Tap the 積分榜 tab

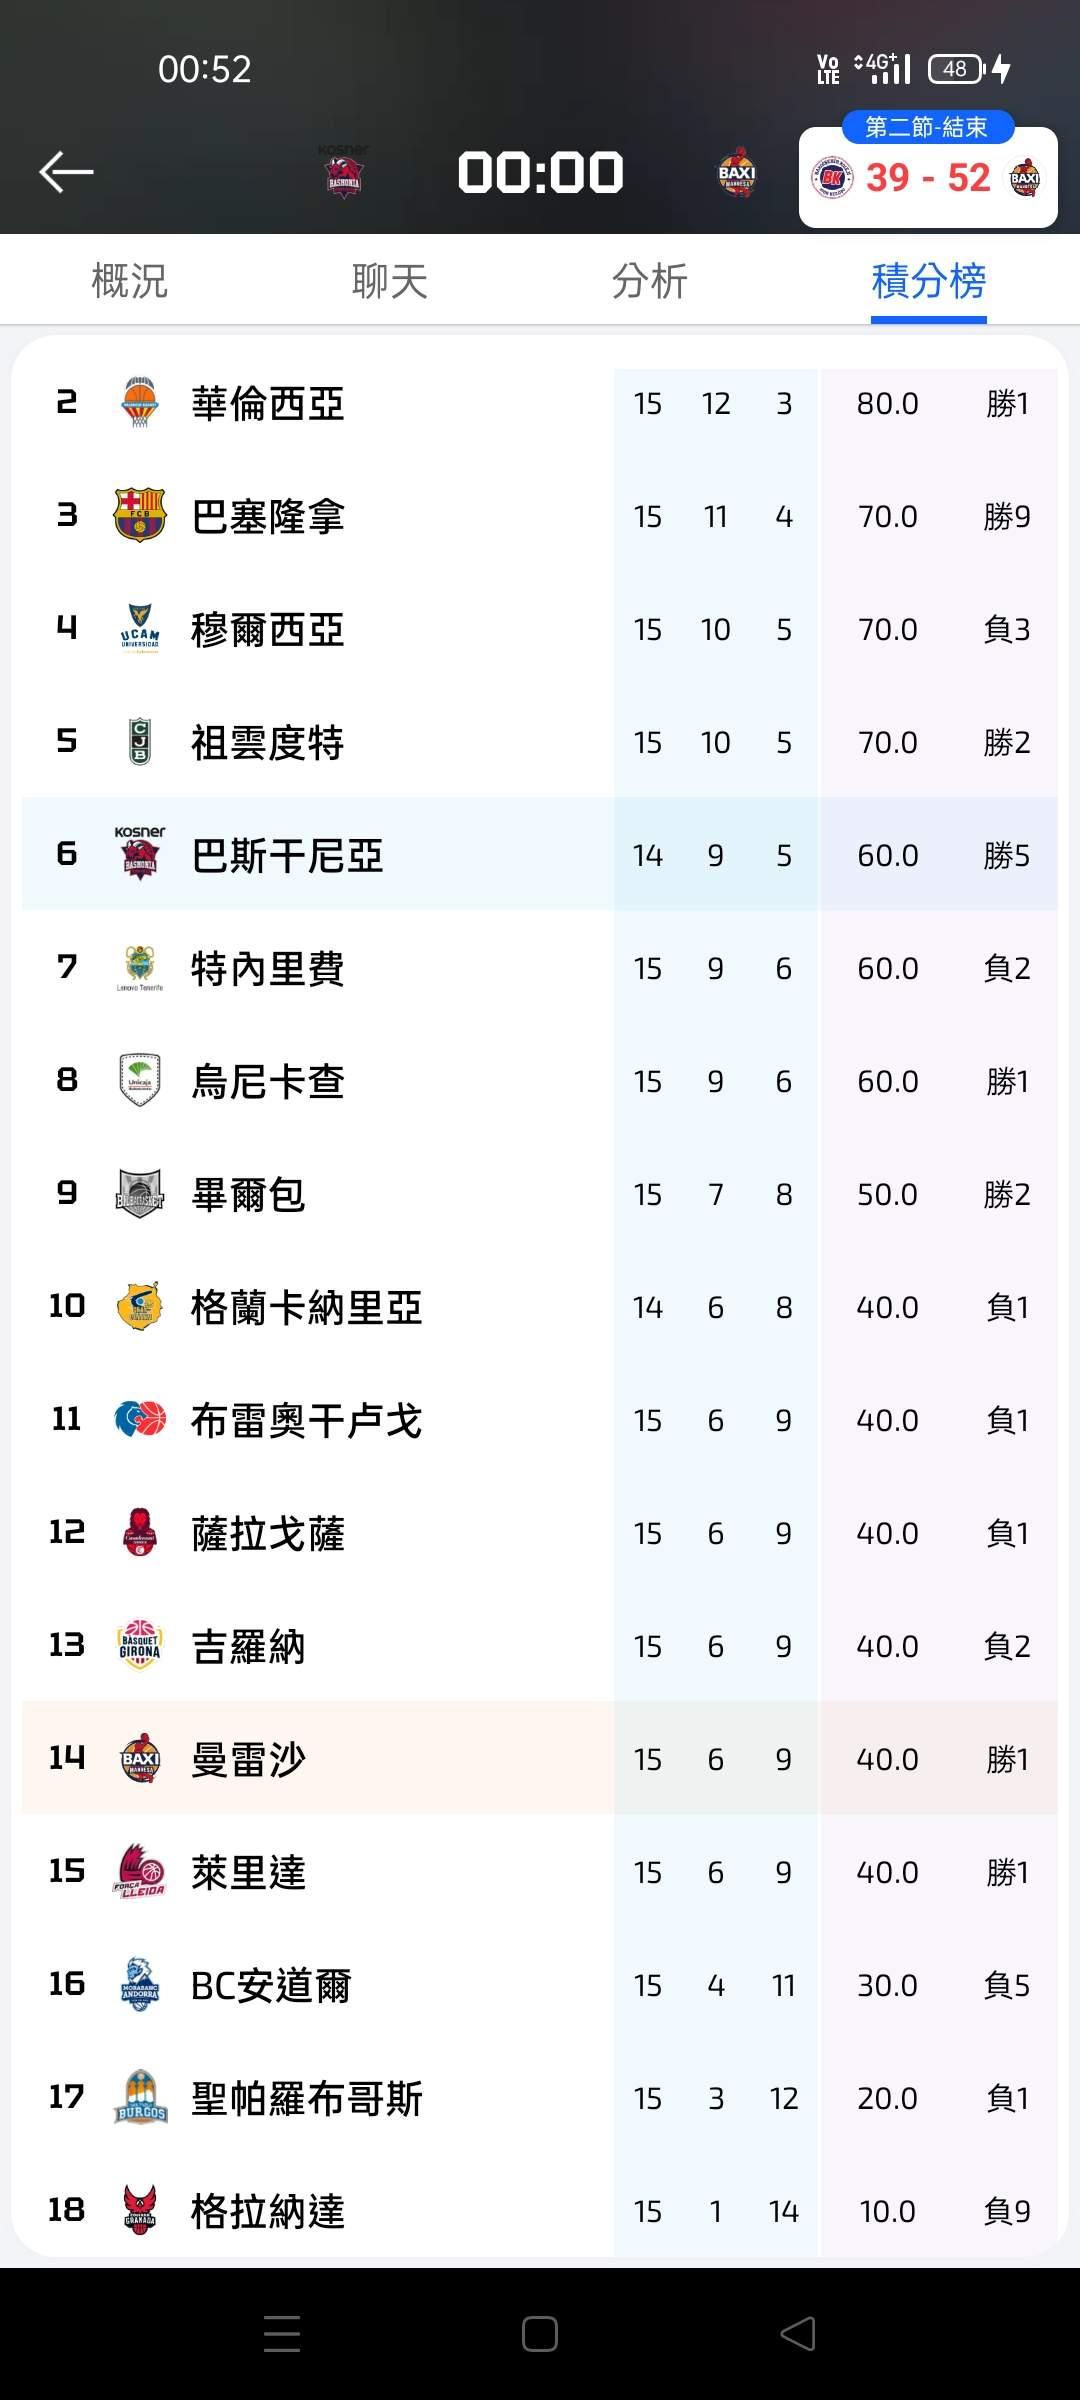pyautogui.click(x=928, y=281)
